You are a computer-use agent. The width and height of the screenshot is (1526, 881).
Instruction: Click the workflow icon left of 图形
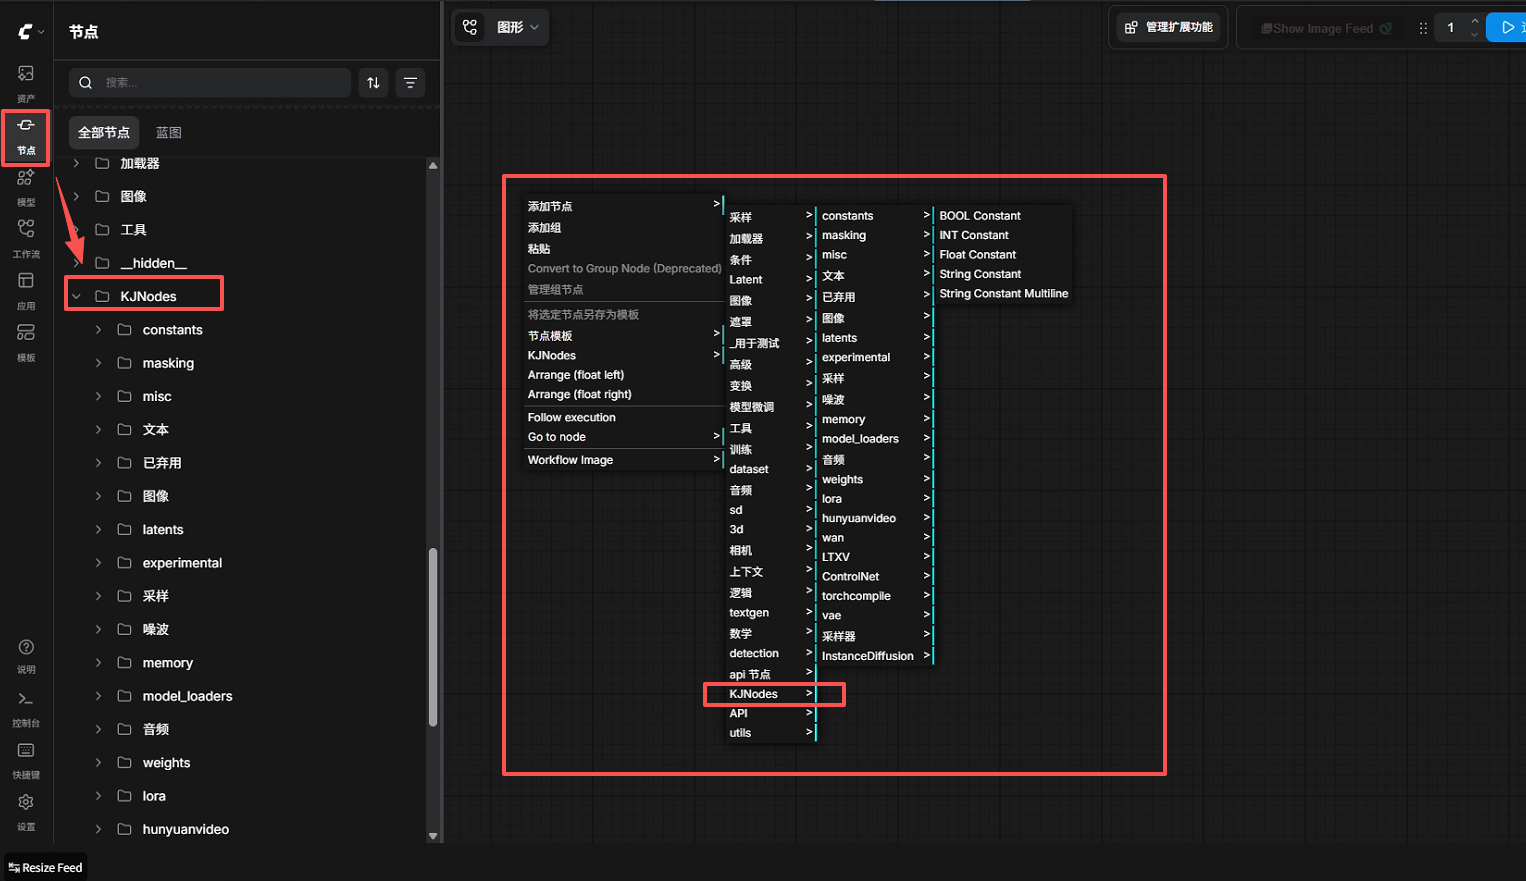(x=470, y=28)
